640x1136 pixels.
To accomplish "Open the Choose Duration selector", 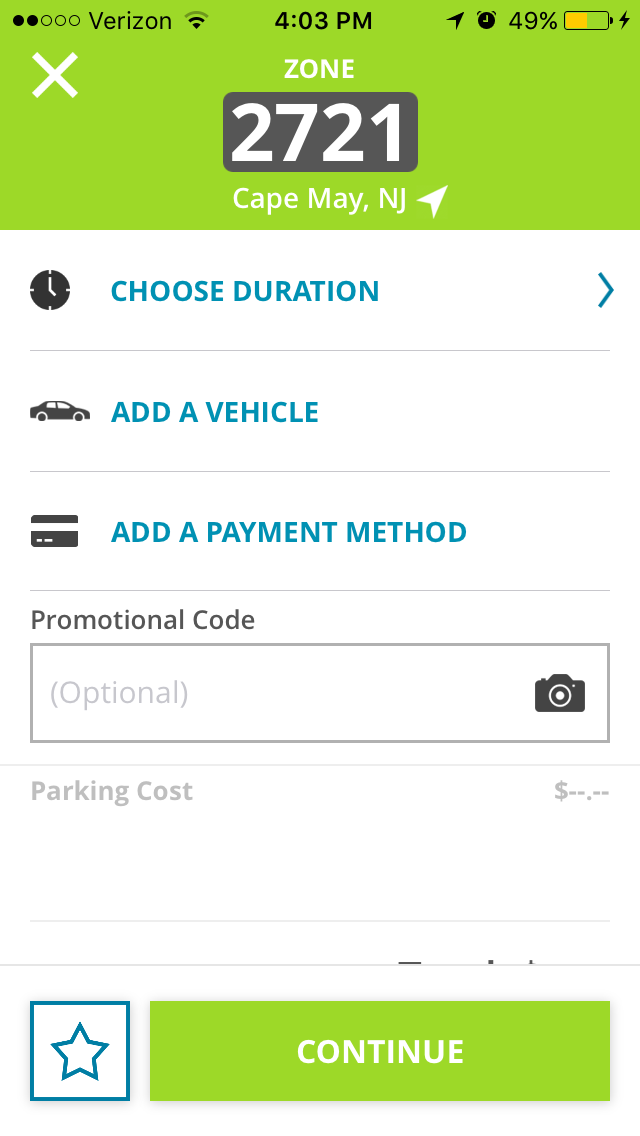I will click(x=244, y=290).
